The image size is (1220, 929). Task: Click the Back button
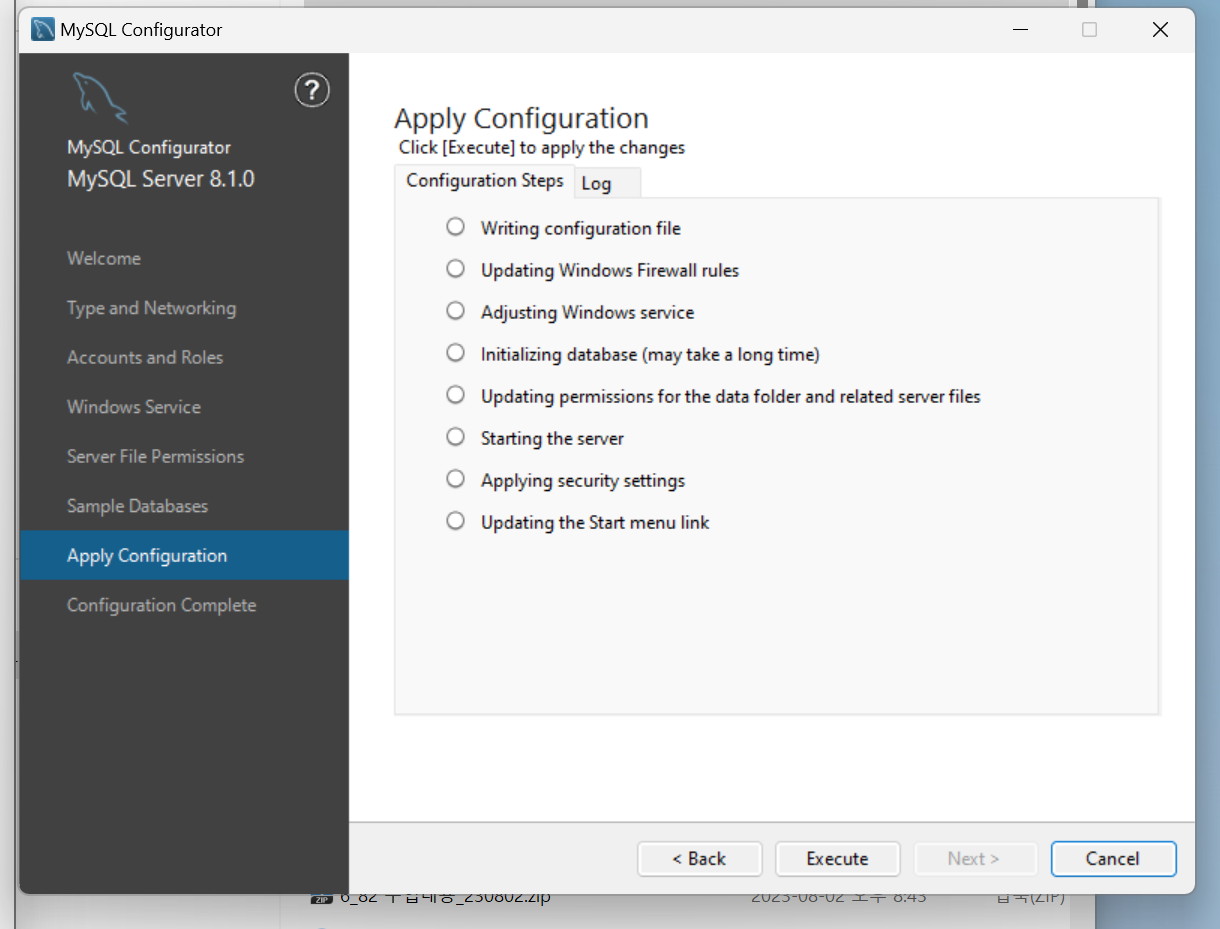pyautogui.click(x=700, y=859)
